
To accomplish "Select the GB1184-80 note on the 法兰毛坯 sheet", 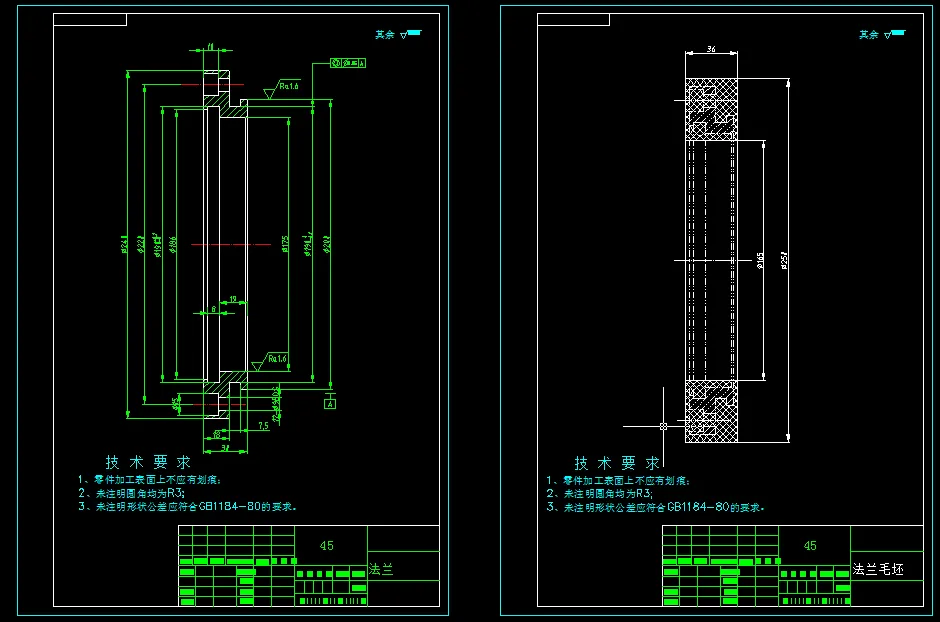I will (655, 507).
